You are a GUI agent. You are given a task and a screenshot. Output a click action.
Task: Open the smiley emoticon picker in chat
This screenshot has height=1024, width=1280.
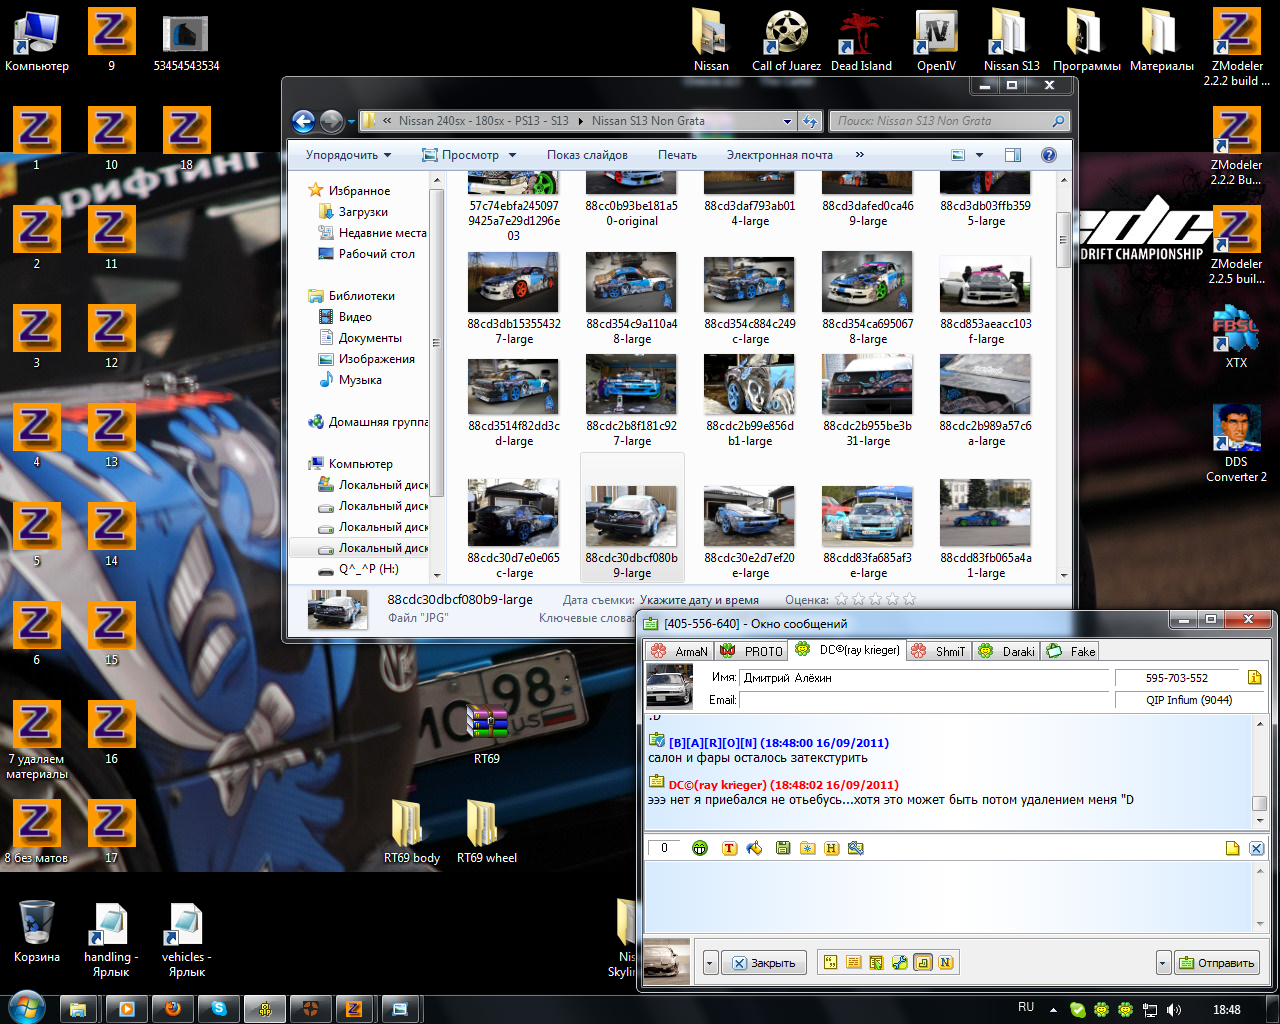(x=700, y=848)
